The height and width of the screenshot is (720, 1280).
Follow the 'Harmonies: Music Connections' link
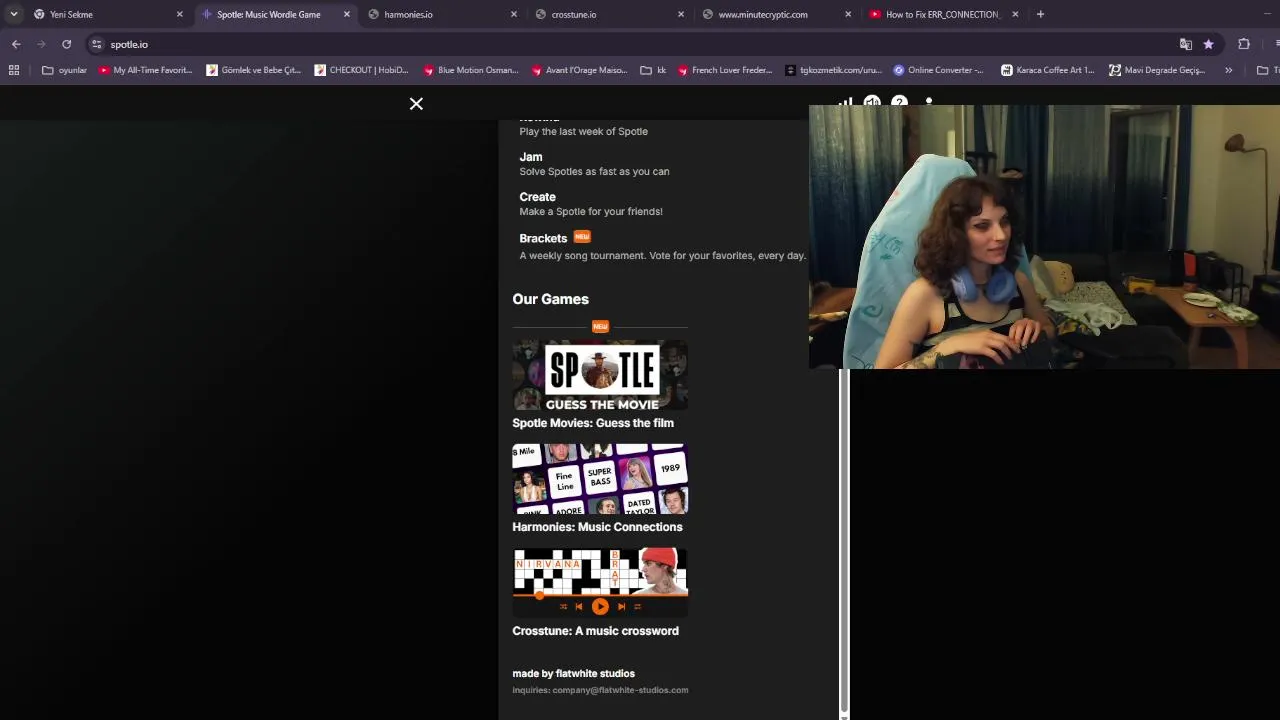pyautogui.click(x=597, y=527)
